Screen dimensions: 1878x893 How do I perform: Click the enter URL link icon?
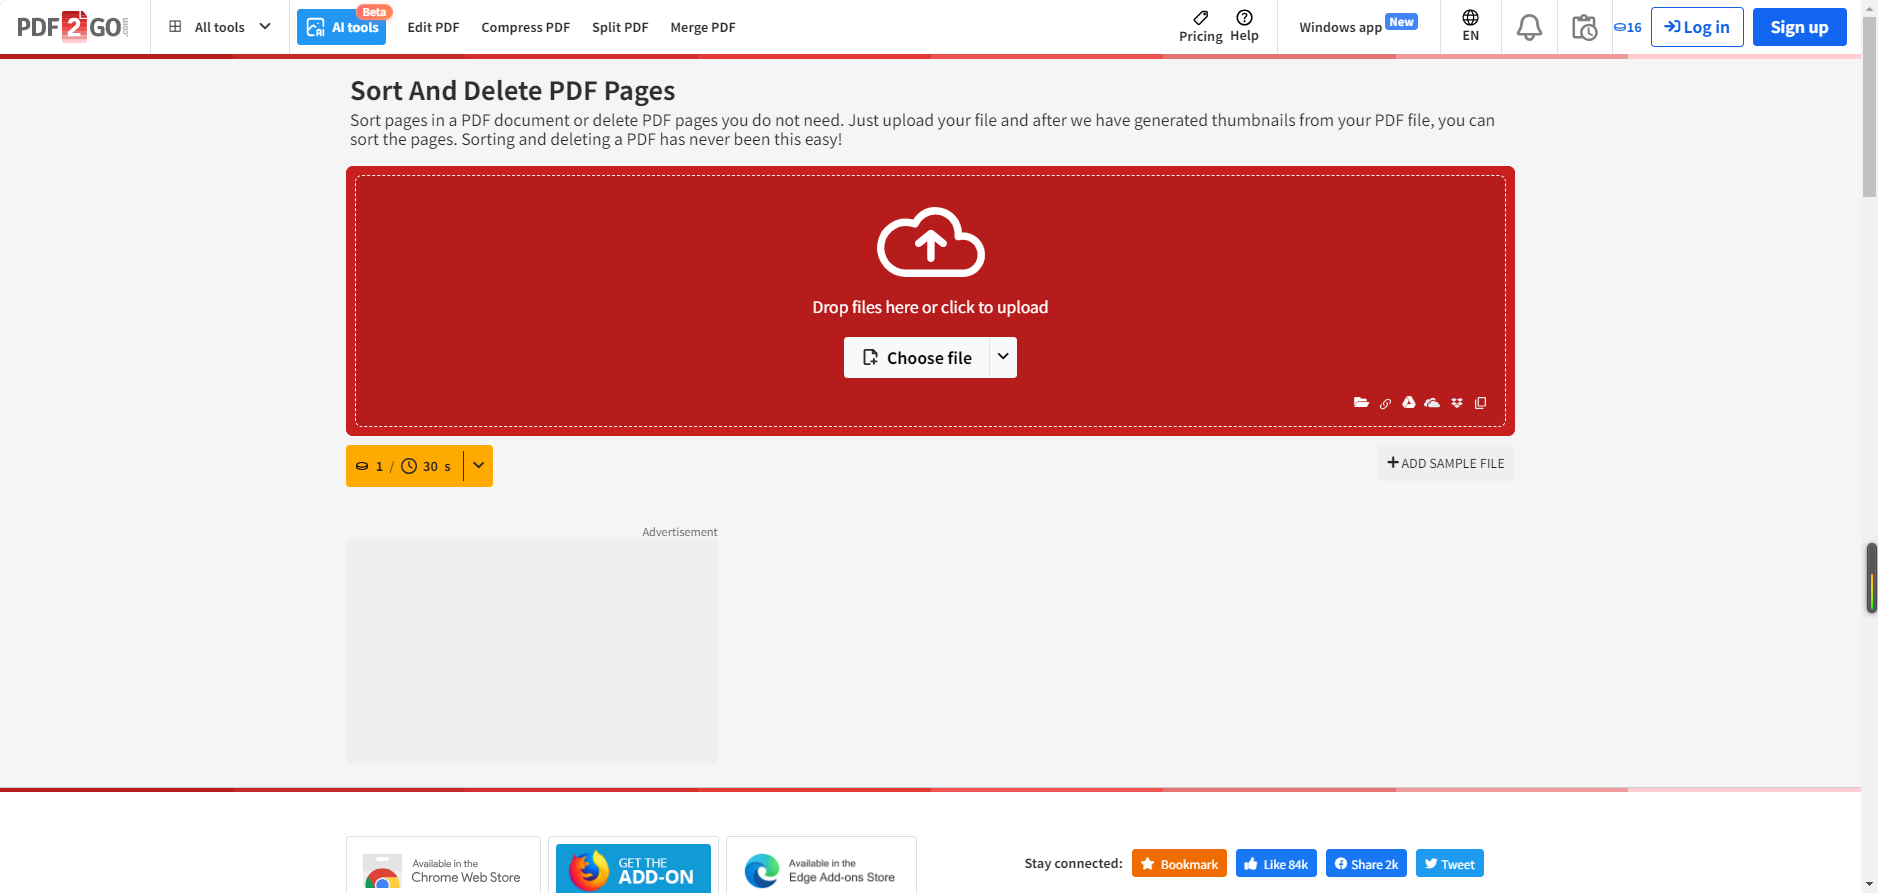pos(1385,404)
